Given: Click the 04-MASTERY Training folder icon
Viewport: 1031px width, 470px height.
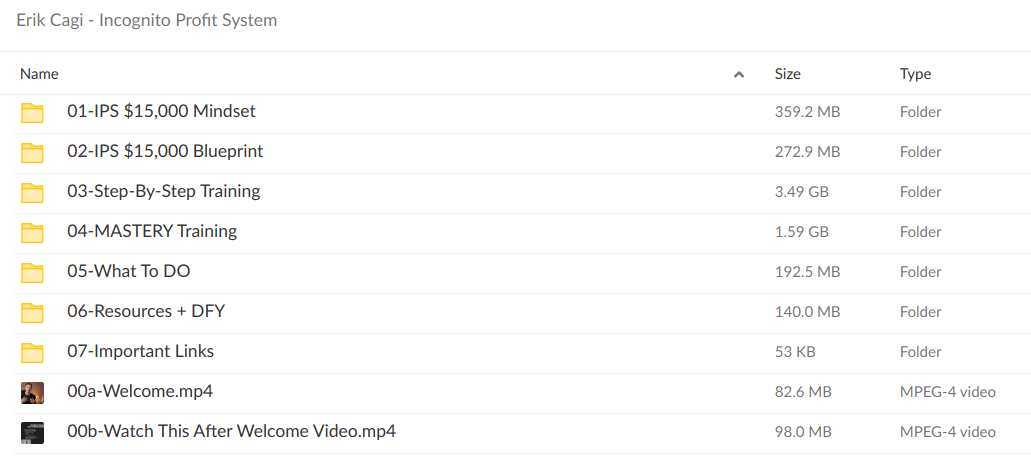Looking at the screenshot, I should tap(33, 232).
